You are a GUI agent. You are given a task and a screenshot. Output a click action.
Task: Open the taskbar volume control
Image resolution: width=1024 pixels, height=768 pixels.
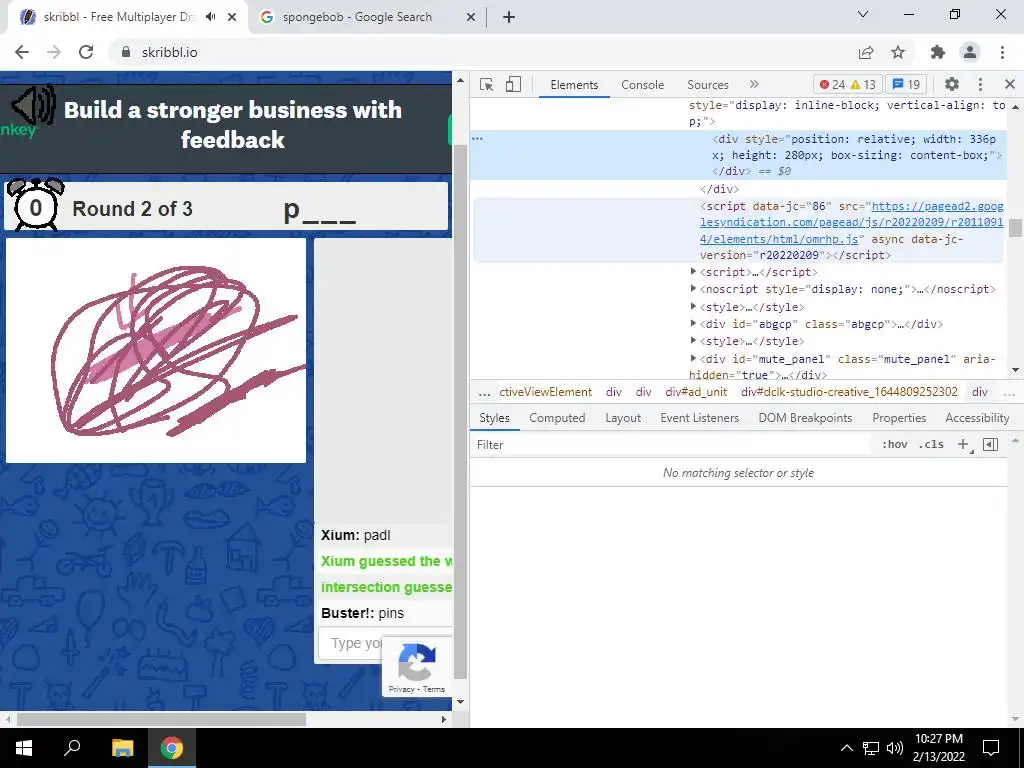click(895, 748)
